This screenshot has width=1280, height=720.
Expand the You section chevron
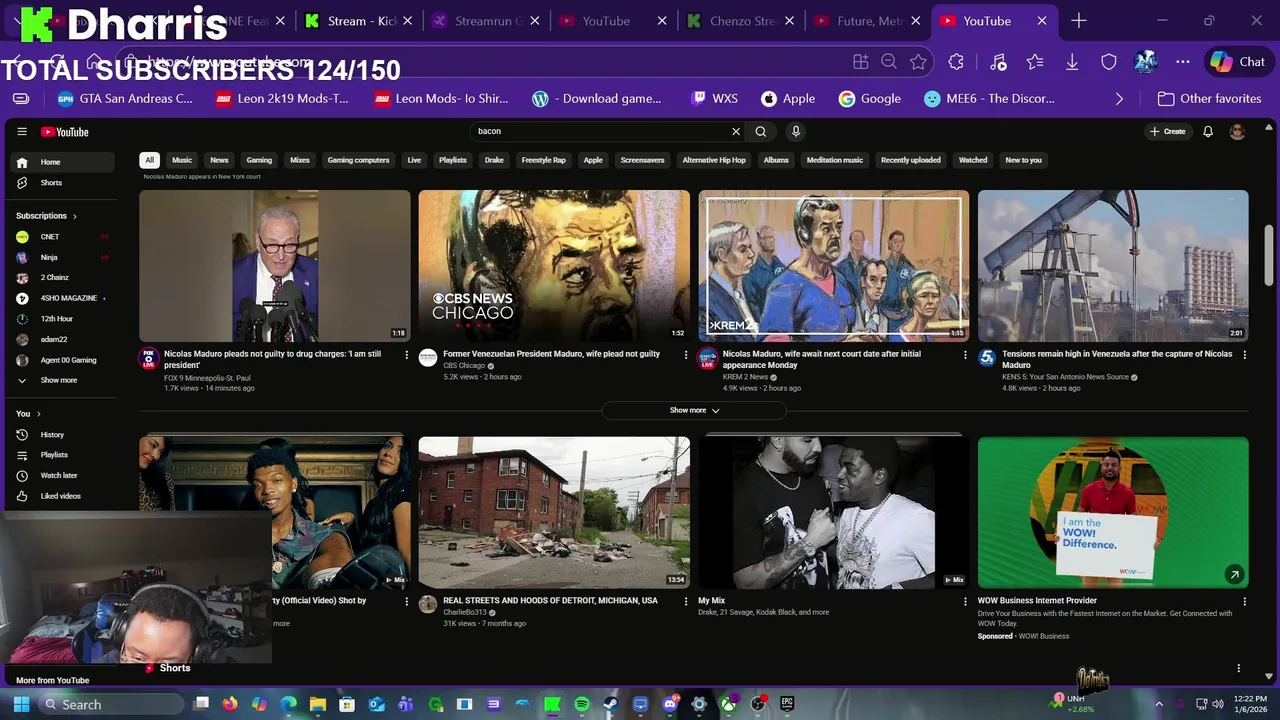pyautogui.click(x=38, y=414)
